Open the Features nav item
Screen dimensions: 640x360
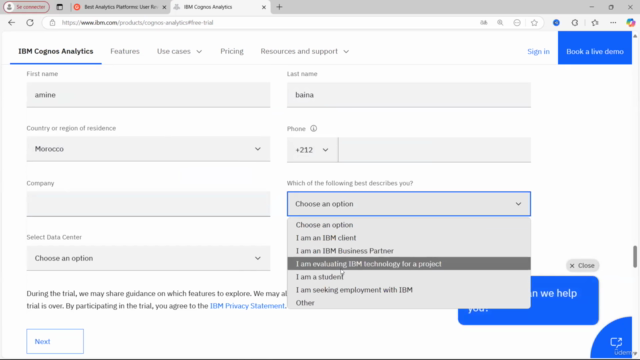[125, 51]
